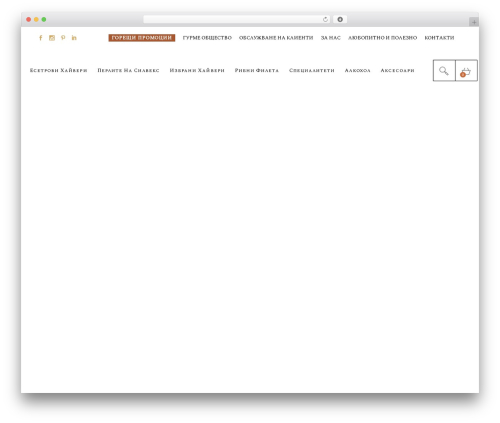Select Перлите На Силвекс menu item
The image size is (500, 423).
pos(128,70)
